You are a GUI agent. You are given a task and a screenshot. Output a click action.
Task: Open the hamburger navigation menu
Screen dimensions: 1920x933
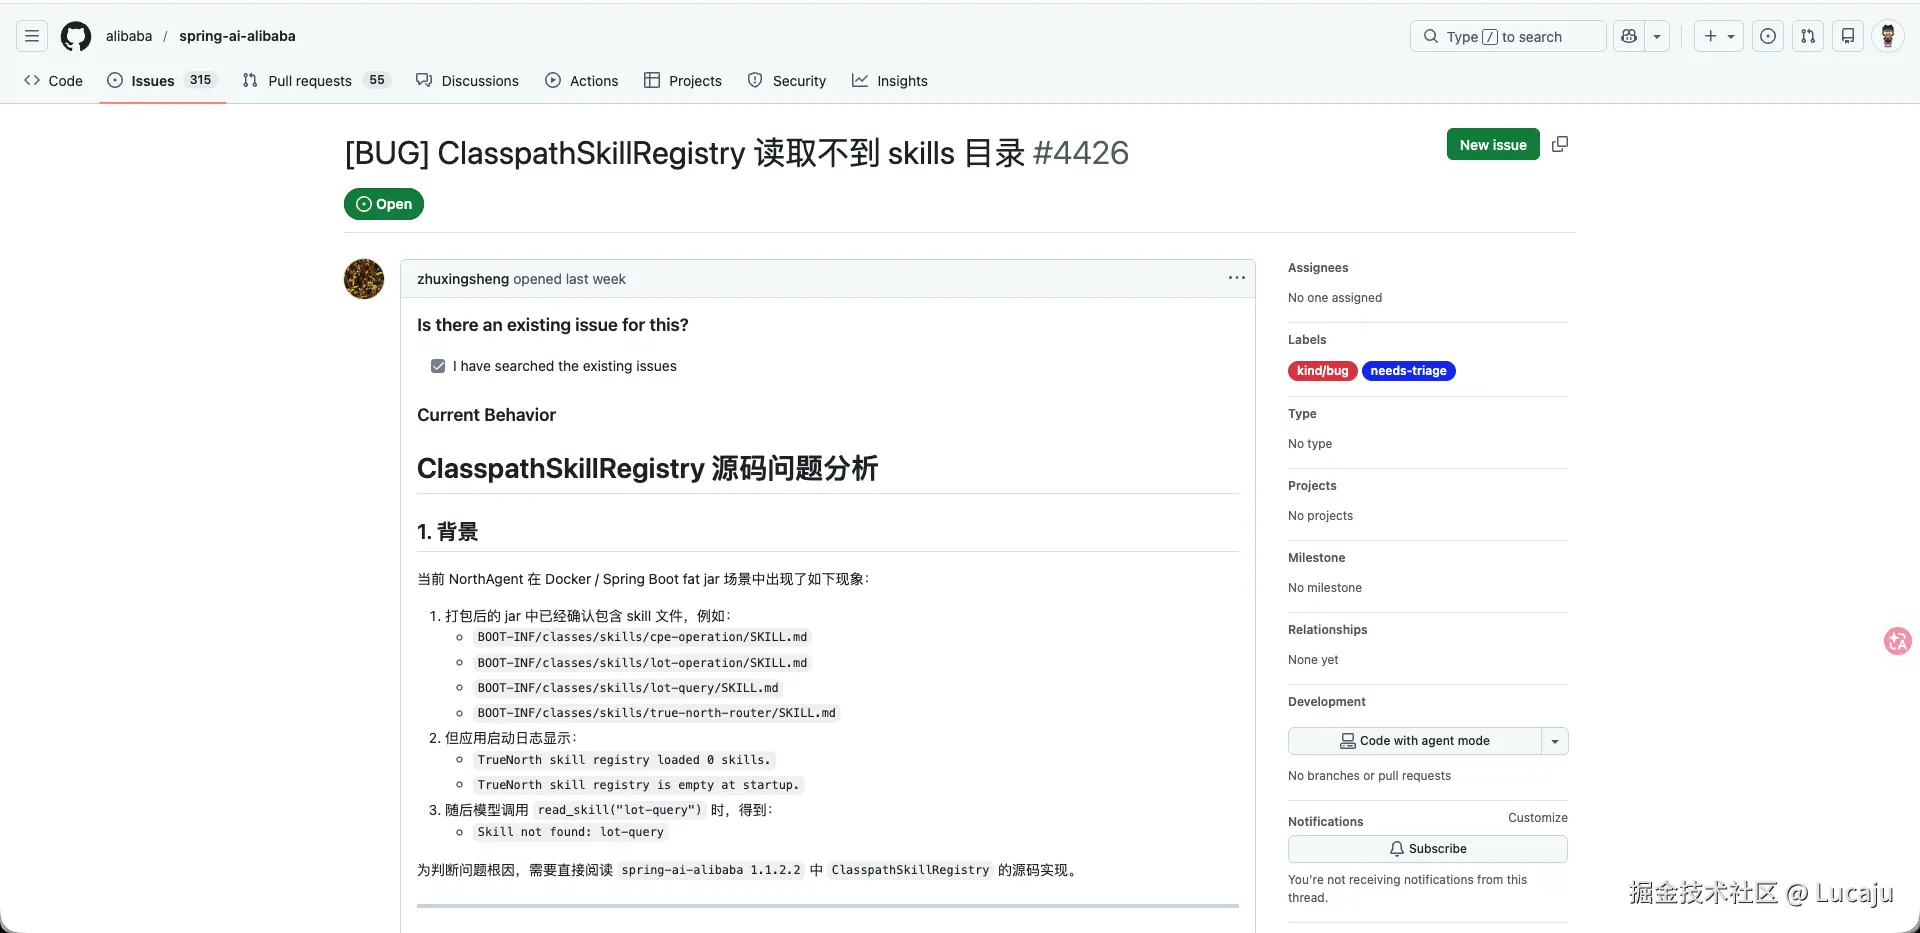pos(32,36)
